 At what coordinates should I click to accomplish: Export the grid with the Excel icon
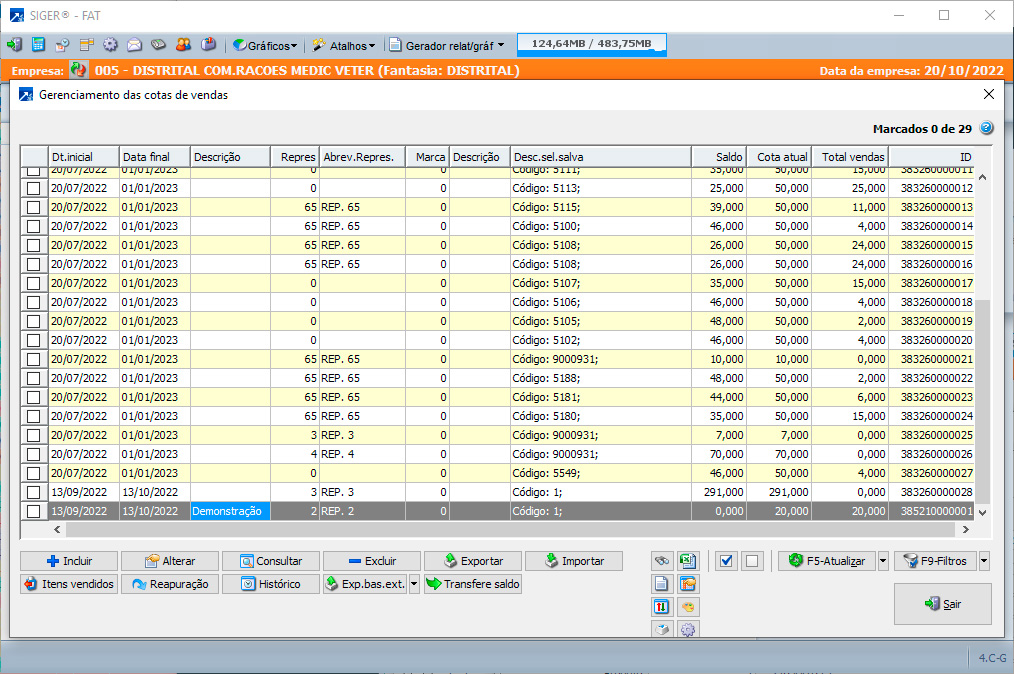(687, 561)
